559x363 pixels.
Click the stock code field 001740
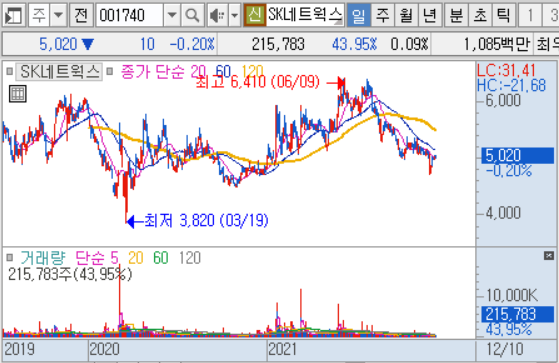coord(129,15)
